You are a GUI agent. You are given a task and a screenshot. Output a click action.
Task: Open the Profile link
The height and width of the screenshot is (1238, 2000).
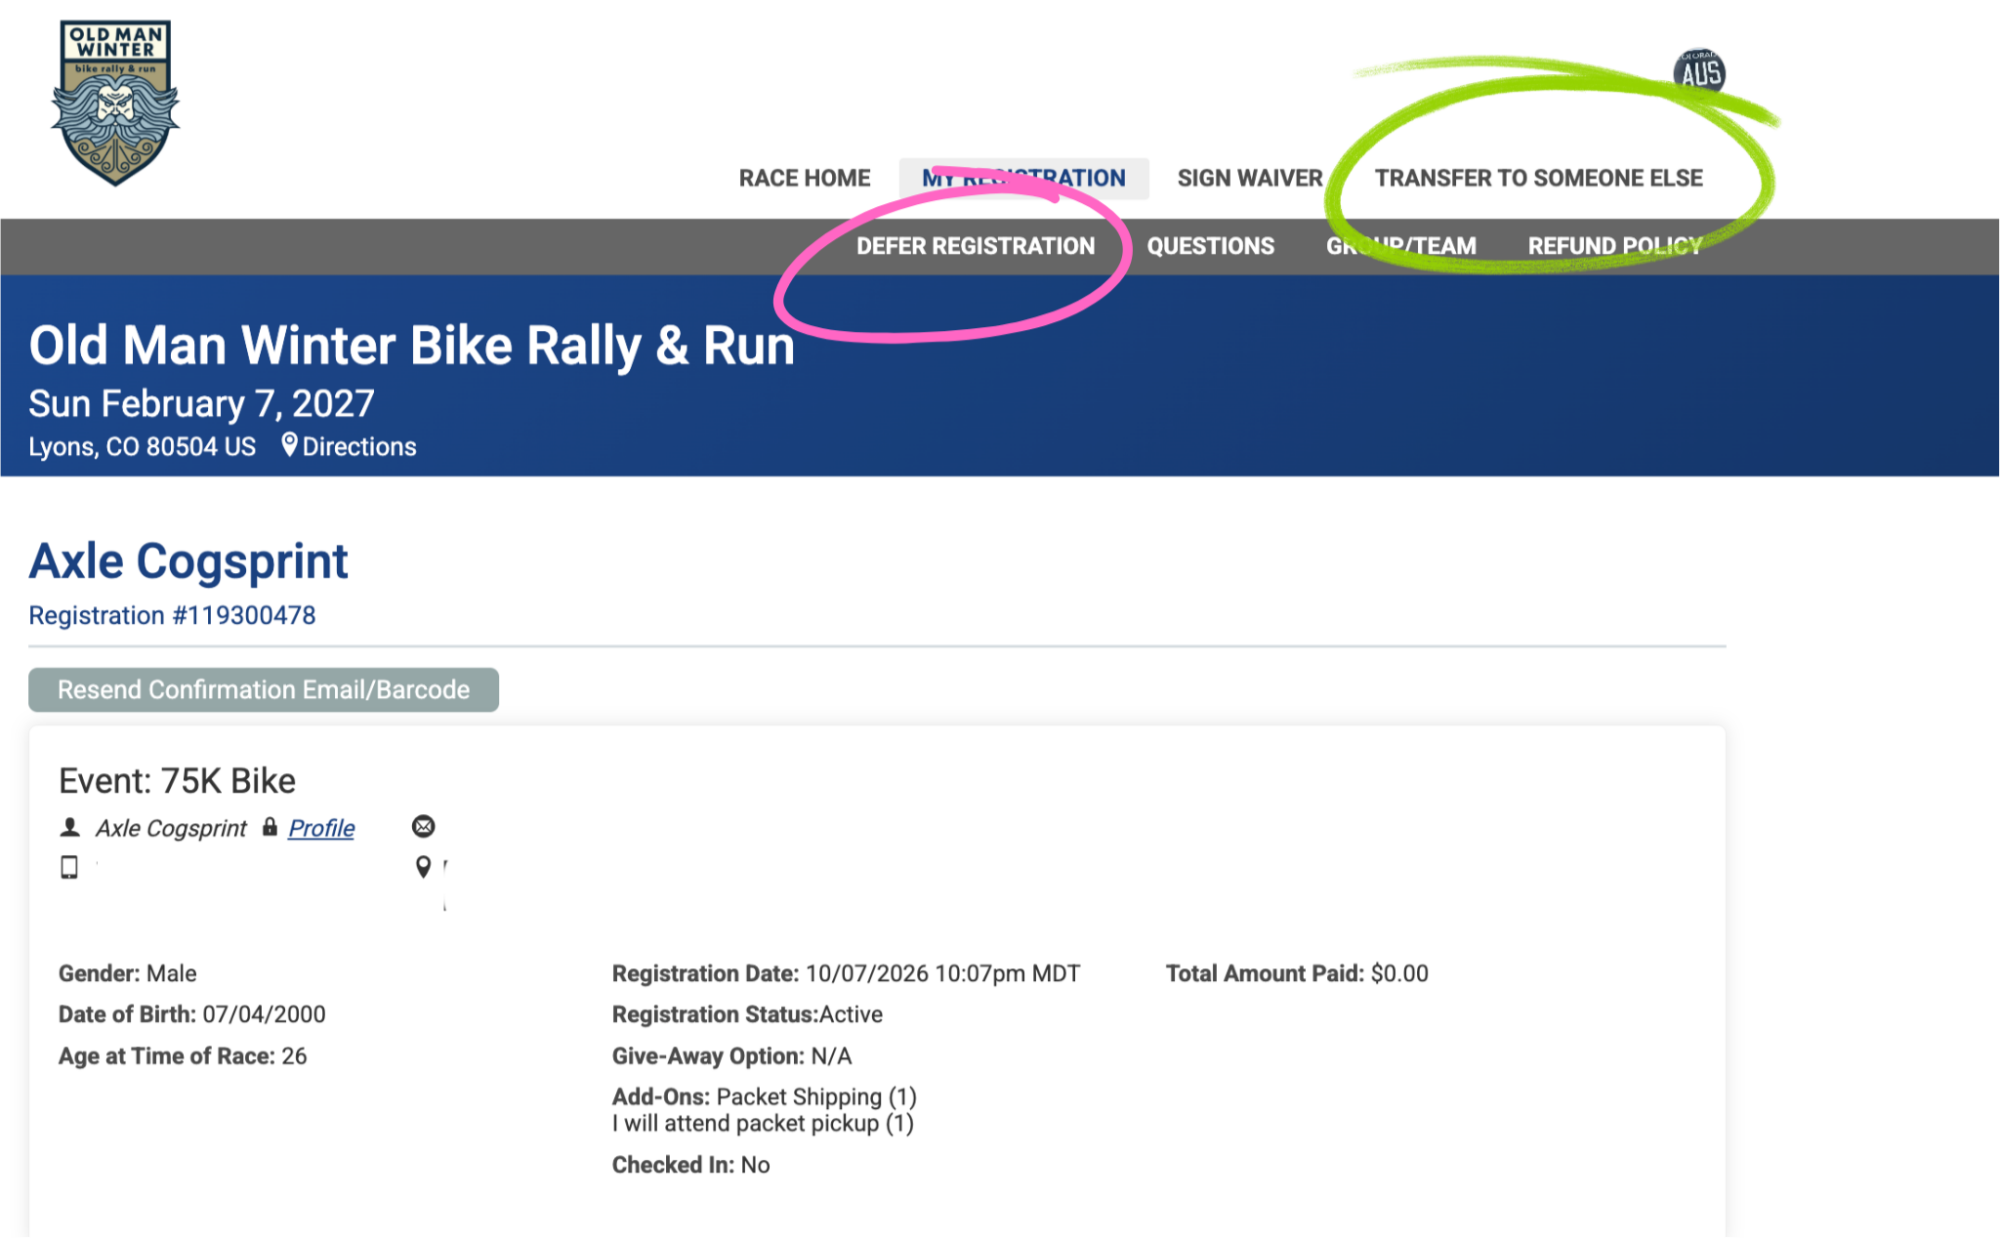click(x=321, y=828)
